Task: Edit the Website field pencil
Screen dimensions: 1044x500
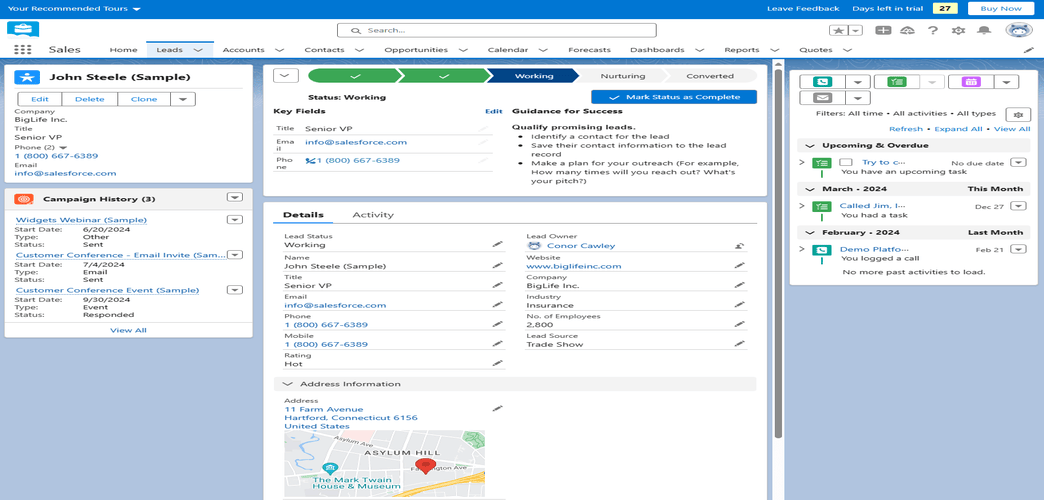Action: coord(739,266)
